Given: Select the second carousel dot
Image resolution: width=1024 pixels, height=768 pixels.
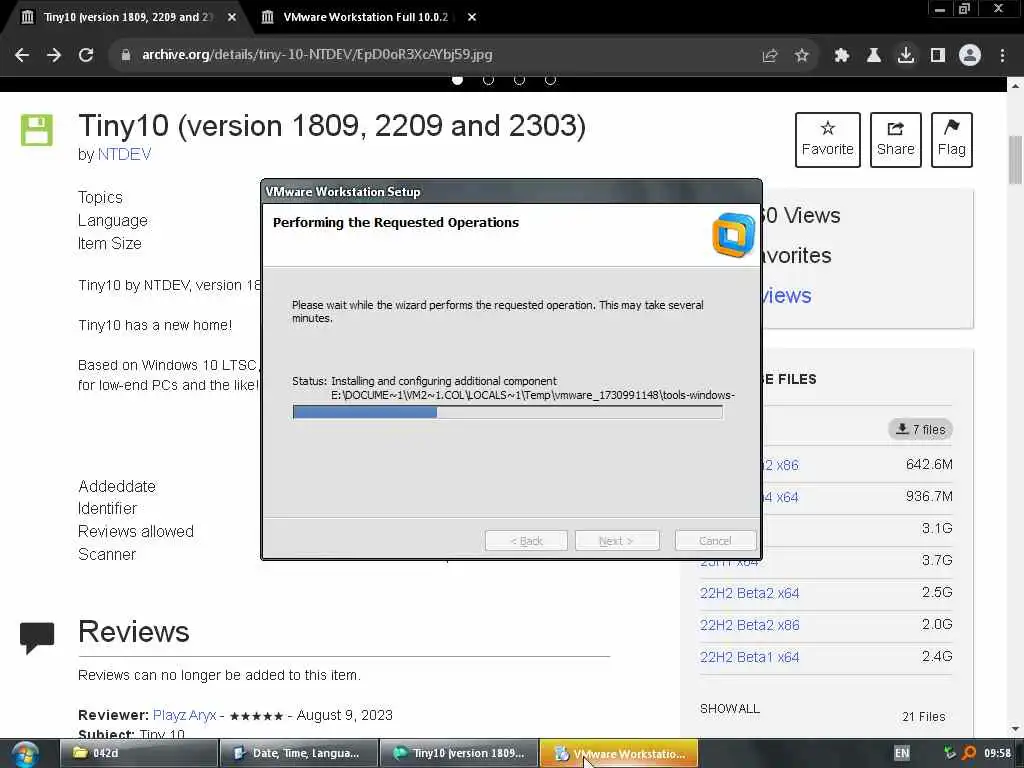Looking at the screenshot, I should click(x=488, y=80).
